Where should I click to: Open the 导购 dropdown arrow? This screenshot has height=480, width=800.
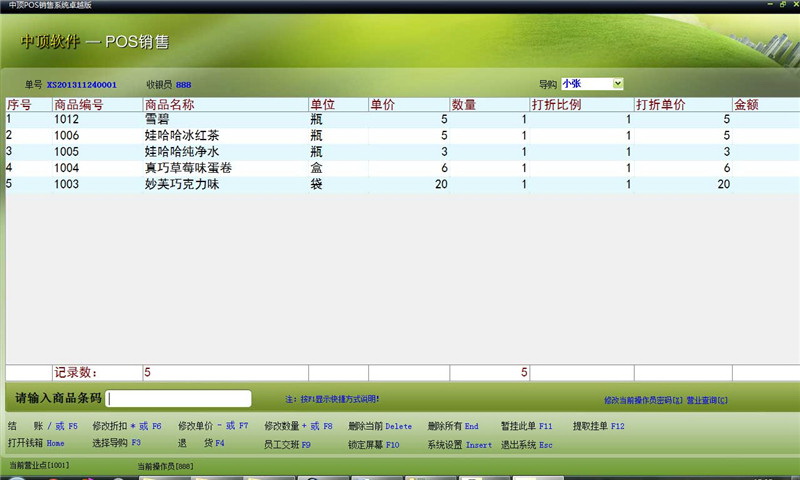[617, 84]
